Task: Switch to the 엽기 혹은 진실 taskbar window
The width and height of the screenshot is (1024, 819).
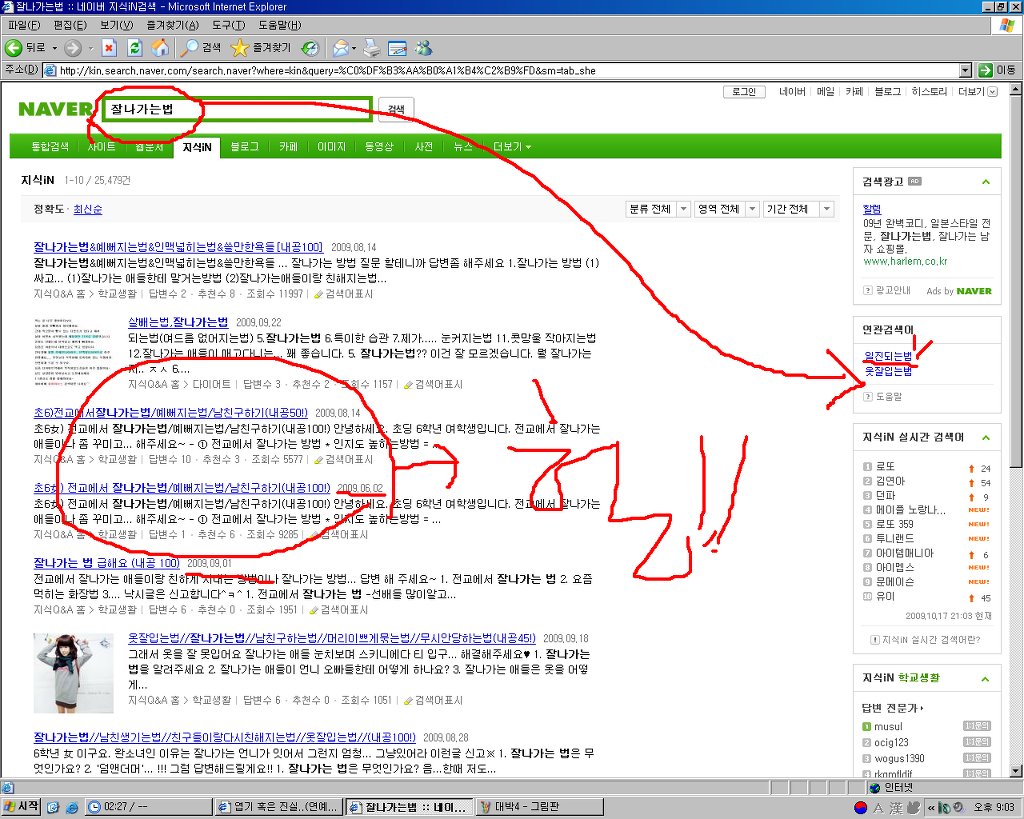Action: (x=279, y=807)
